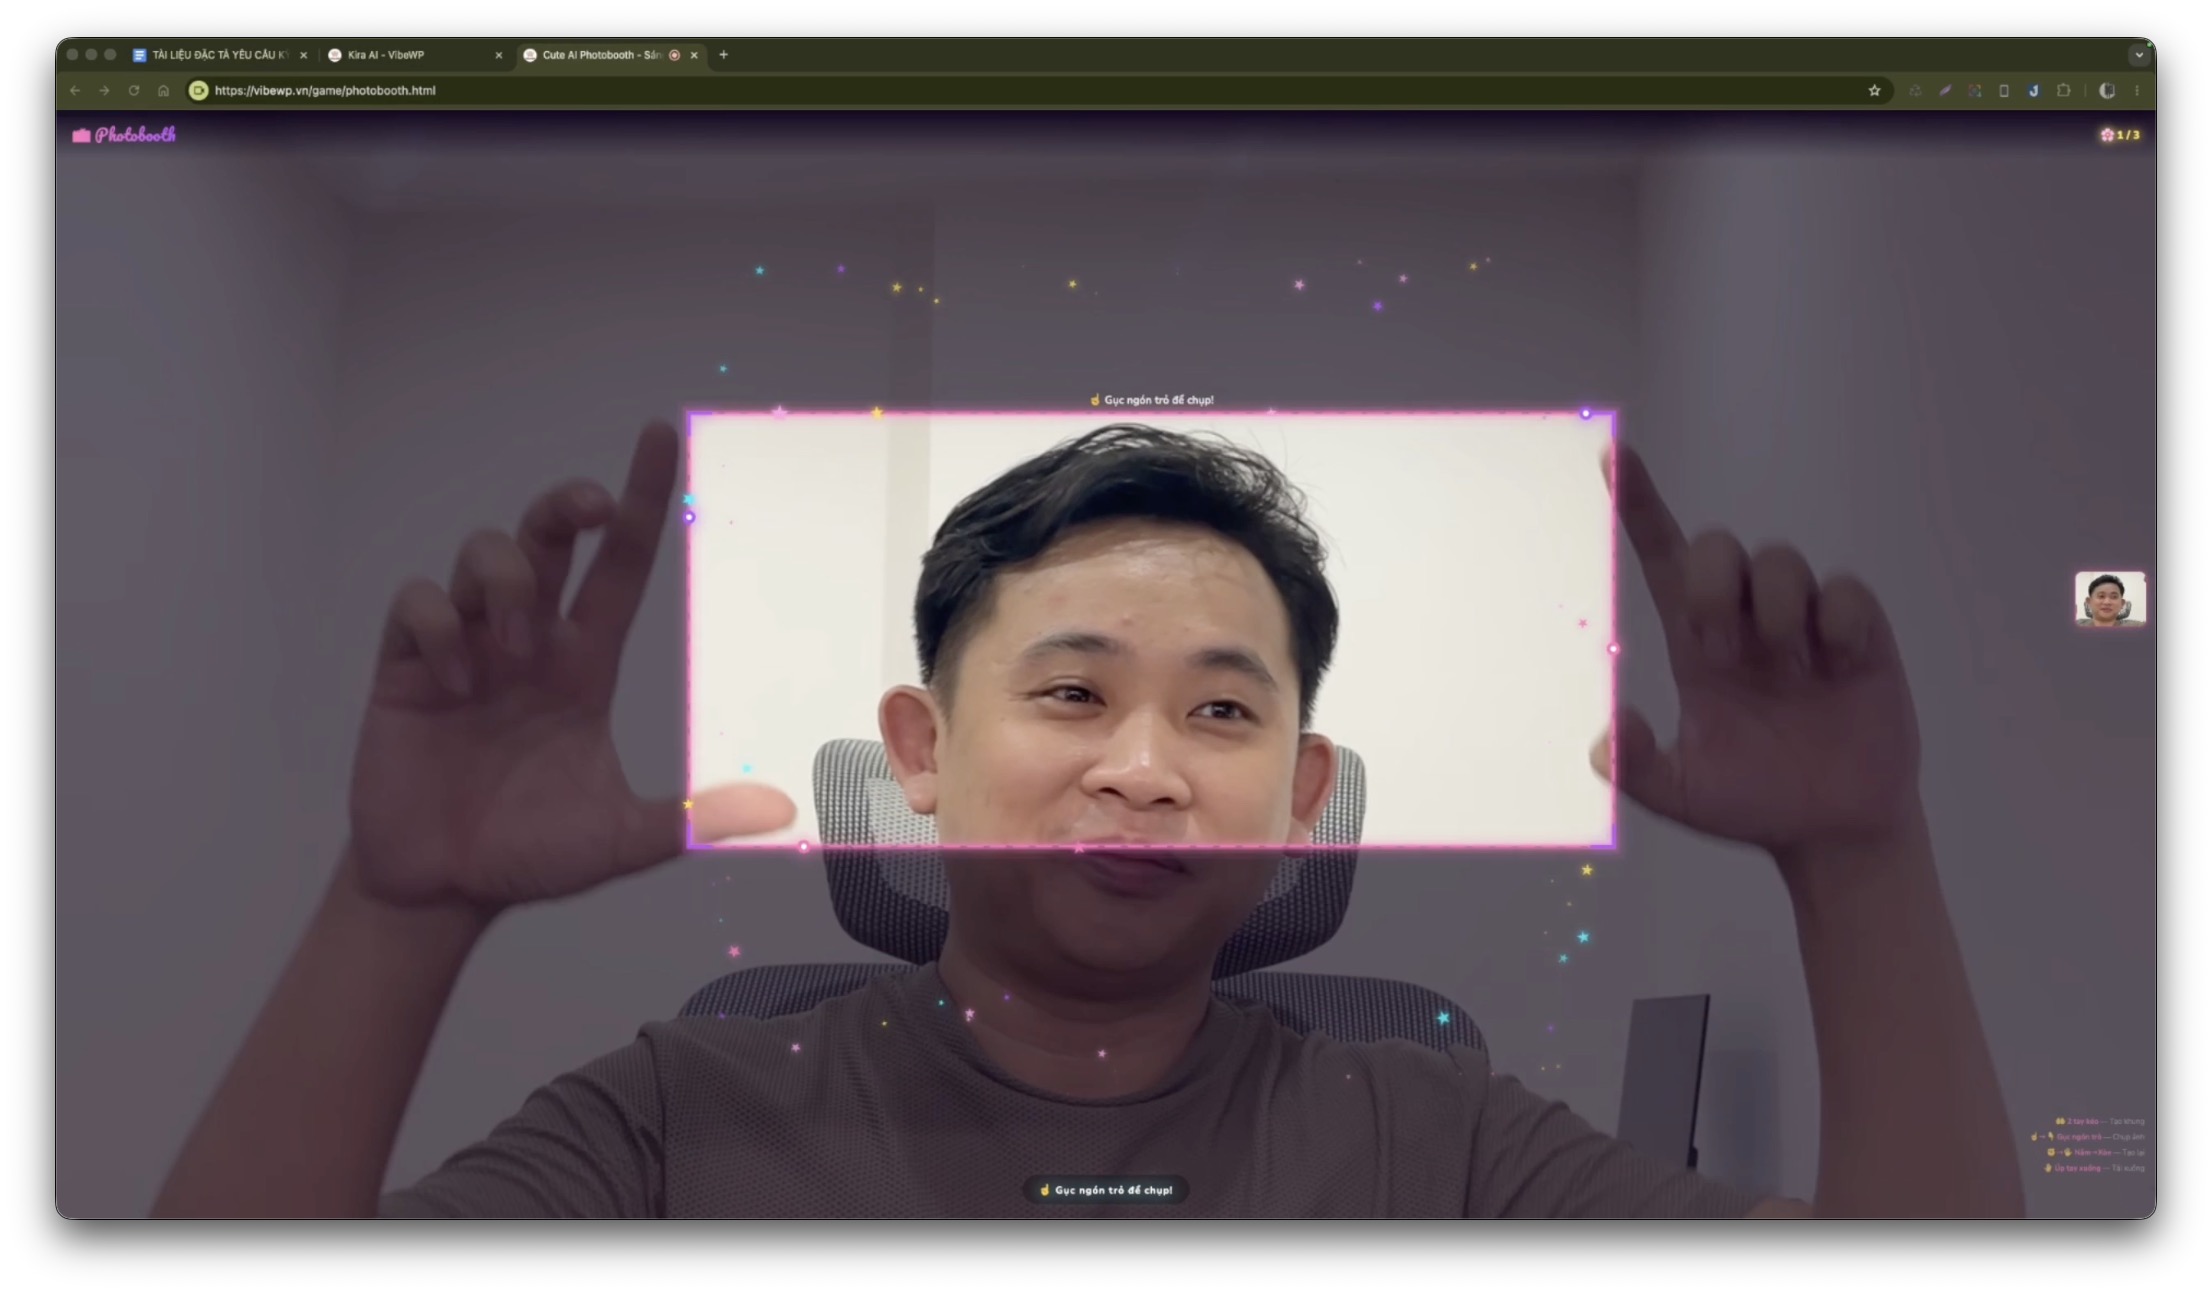Switch to the Kira AI - VibeWP tab

(414, 55)
